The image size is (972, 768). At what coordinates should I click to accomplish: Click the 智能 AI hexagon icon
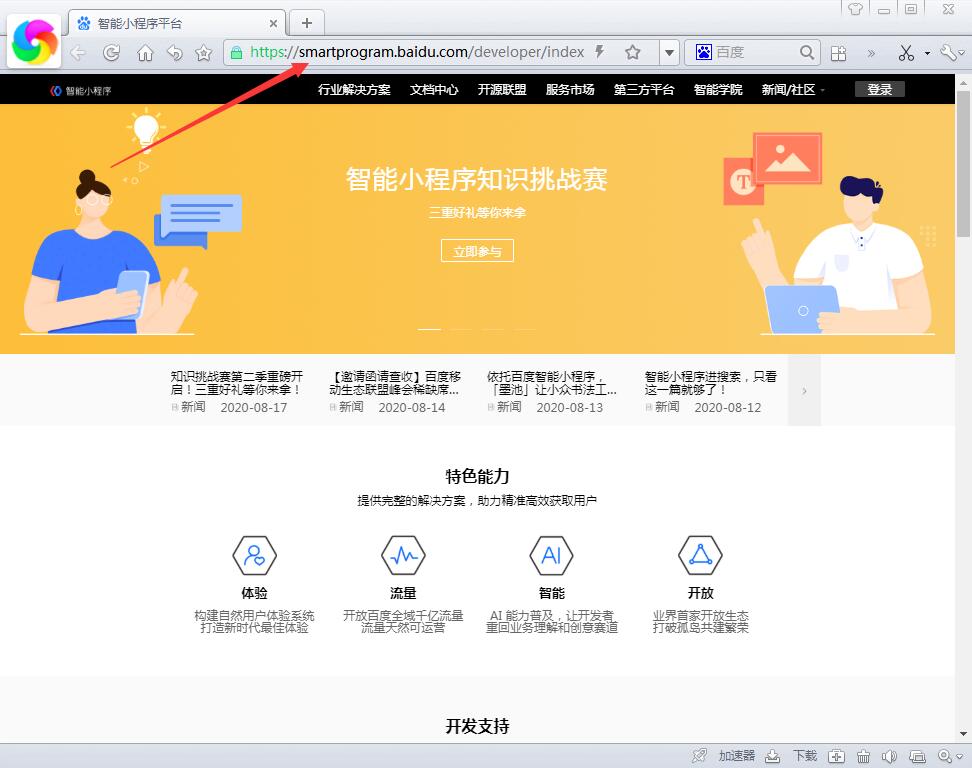pyautogui.click(x=552, y=555)
